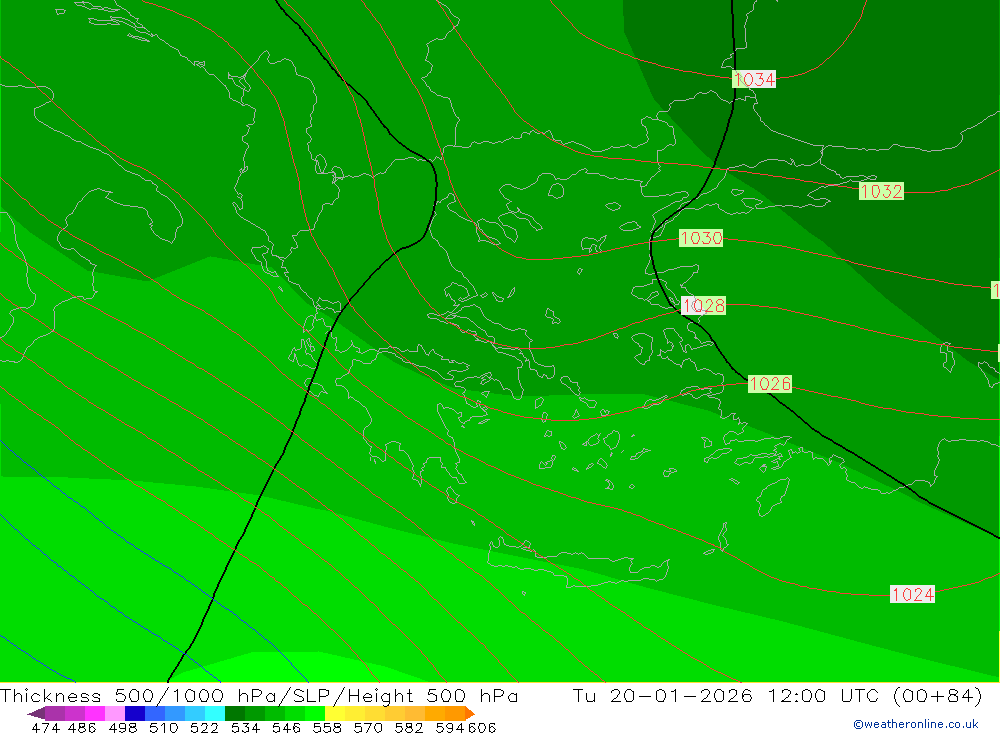Viewport: 1000px width, 733px height.
Task: Click the purple left arrow of legend
Action: (x=36, y=713)
